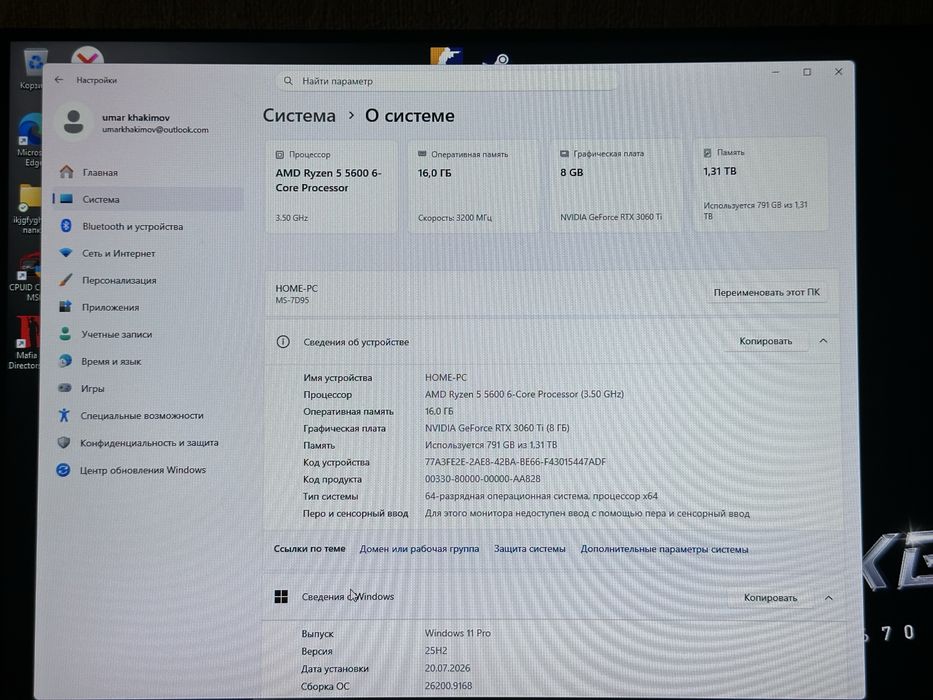Click the MS-7D95 model text
Screen dimensions: 933x700
pyautogui.click(x=292, y=300)
